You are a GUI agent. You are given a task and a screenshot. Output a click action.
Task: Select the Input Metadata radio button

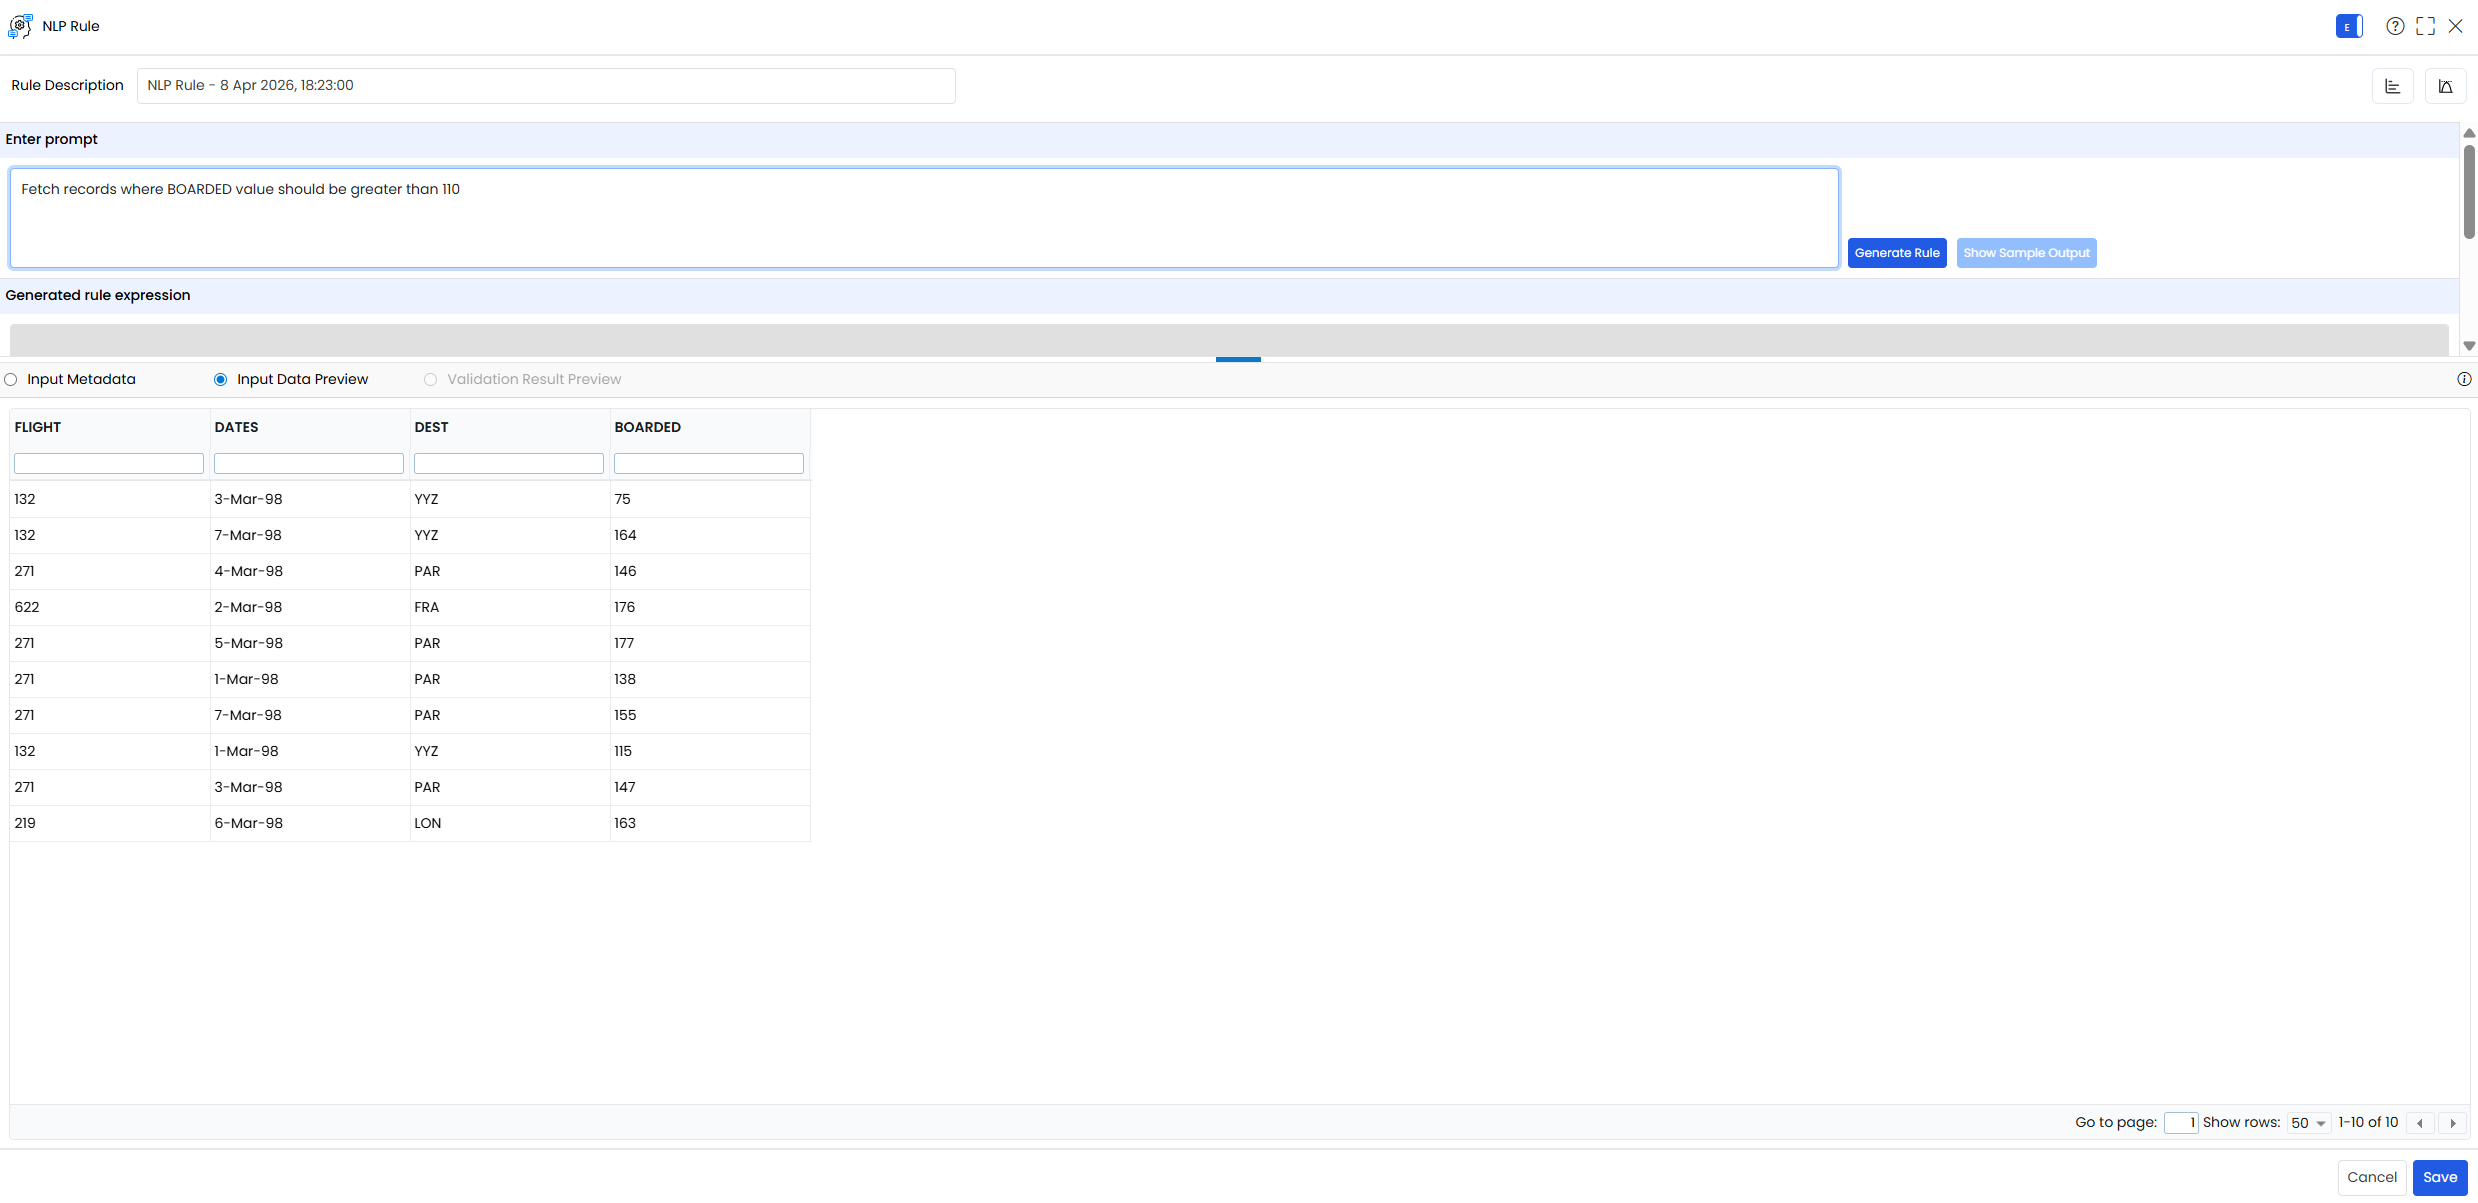point(11,380)
